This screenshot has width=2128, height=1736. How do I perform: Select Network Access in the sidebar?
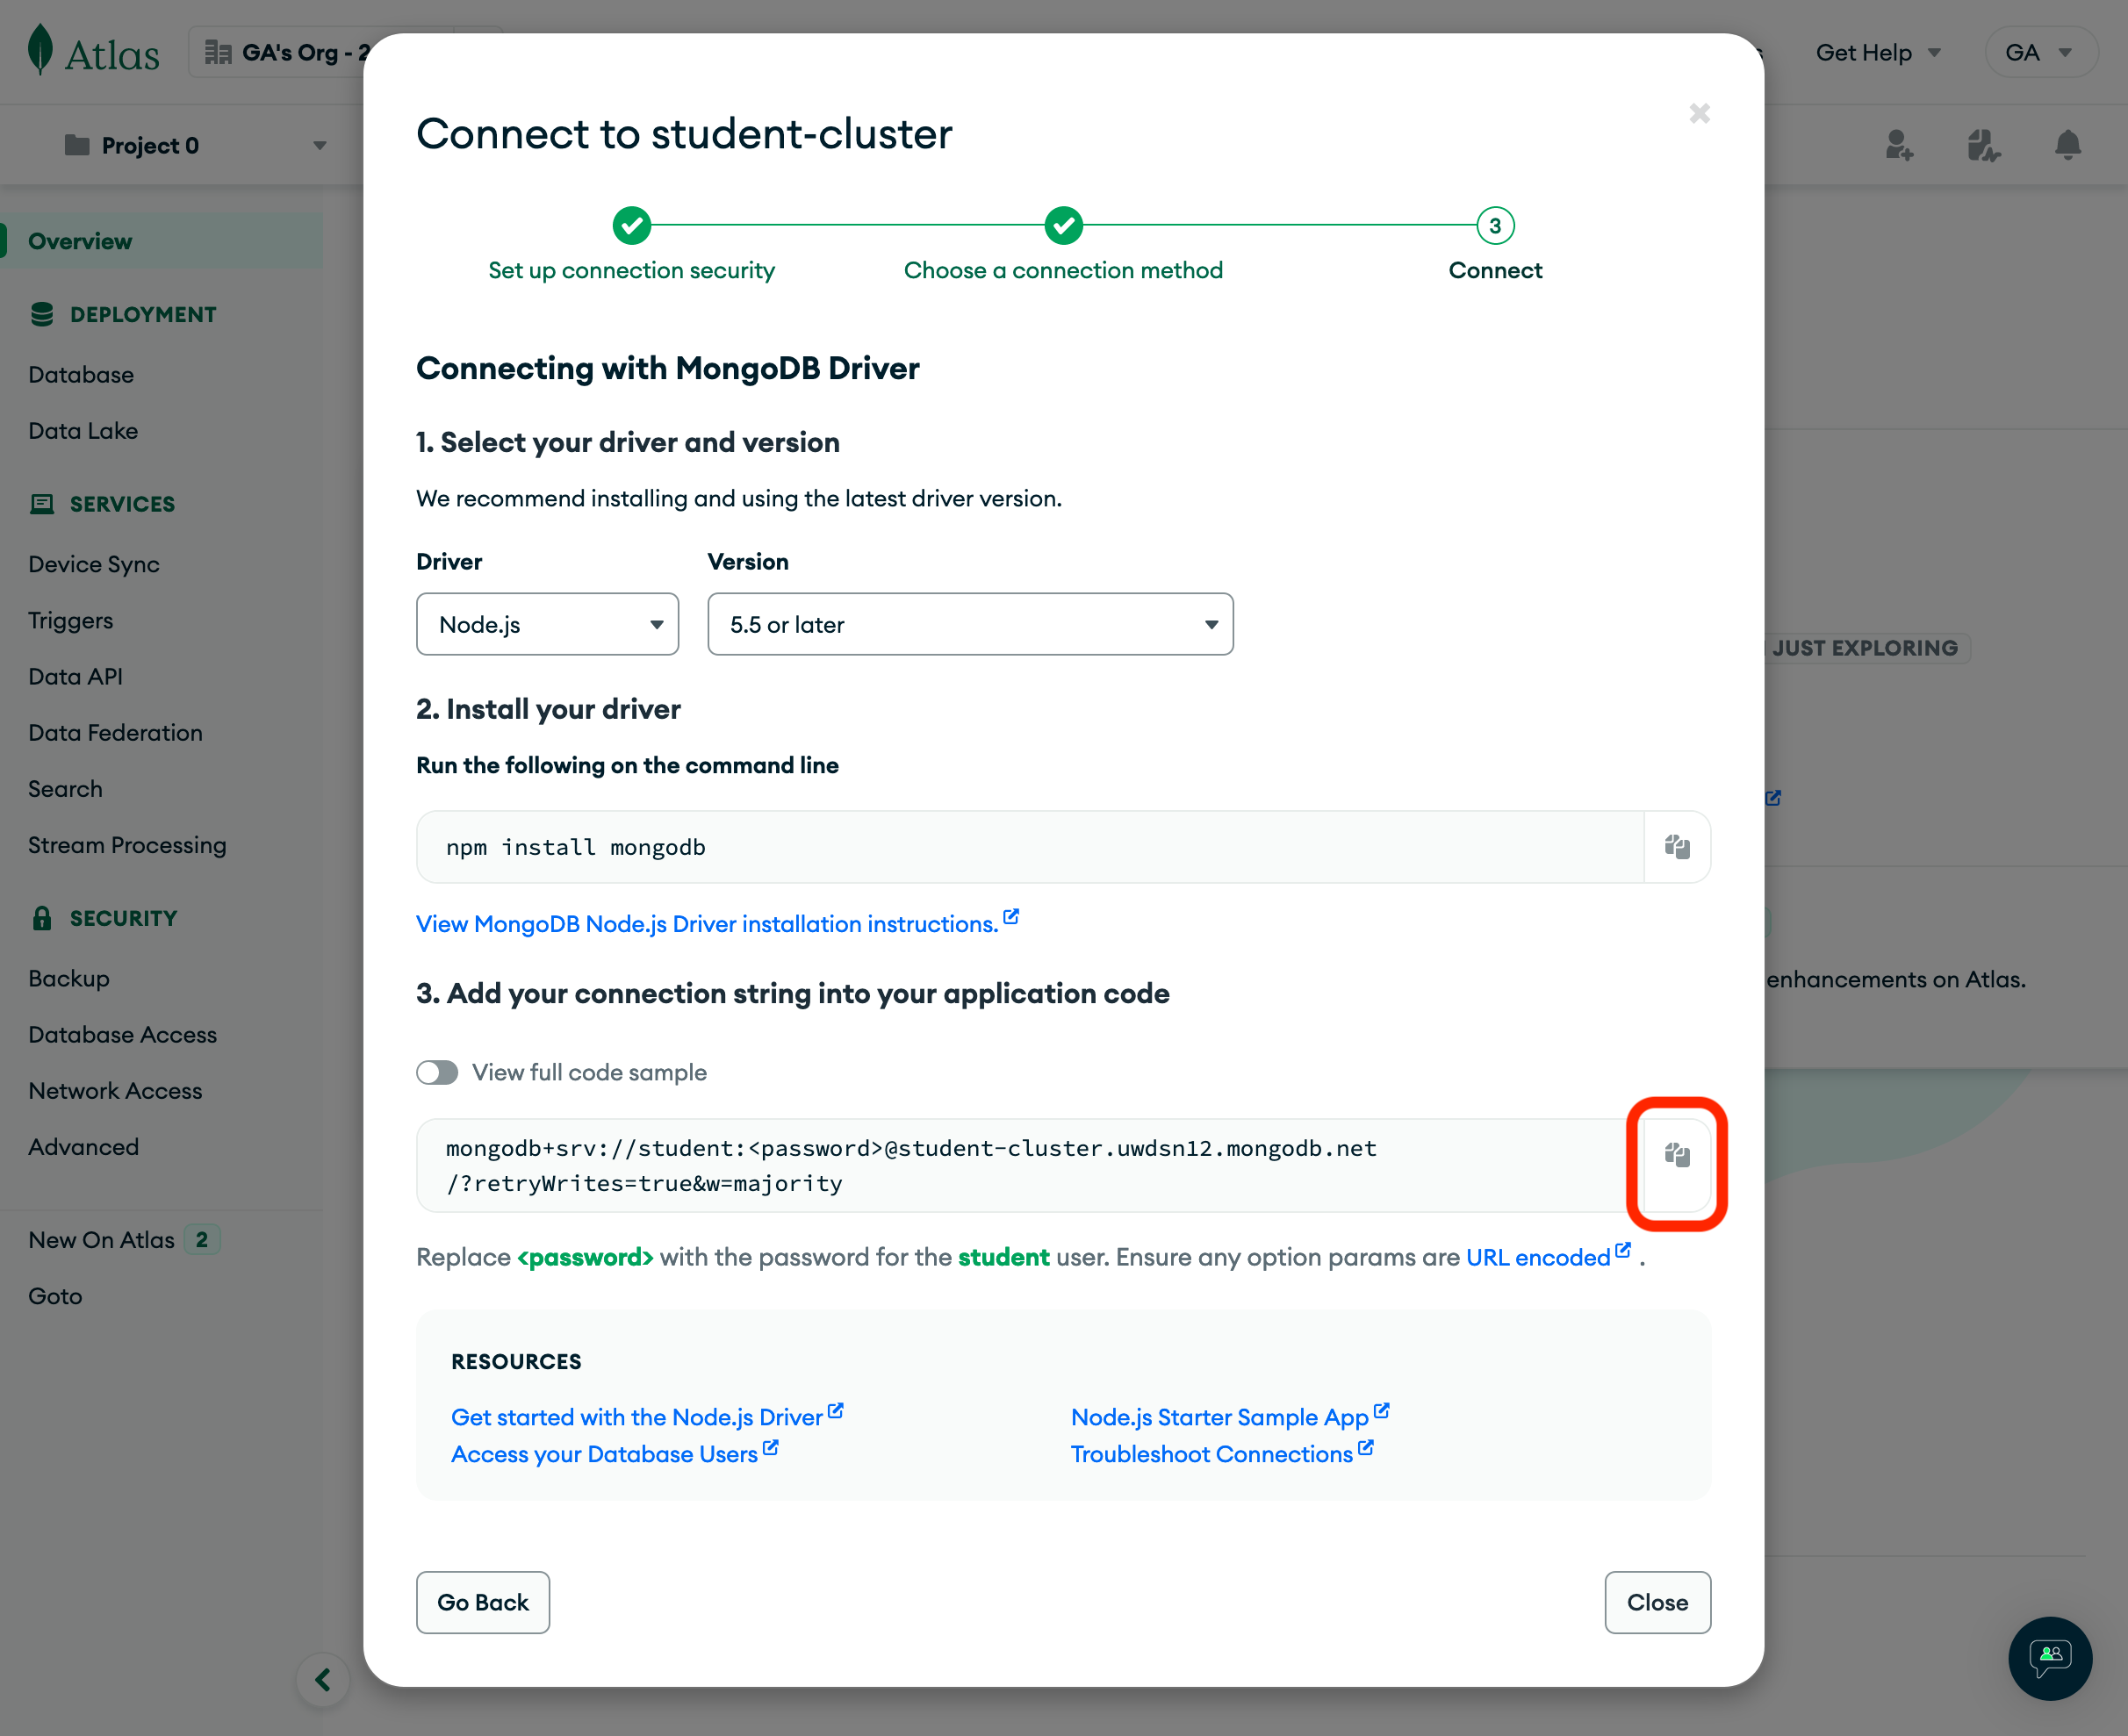(115, 1091)
